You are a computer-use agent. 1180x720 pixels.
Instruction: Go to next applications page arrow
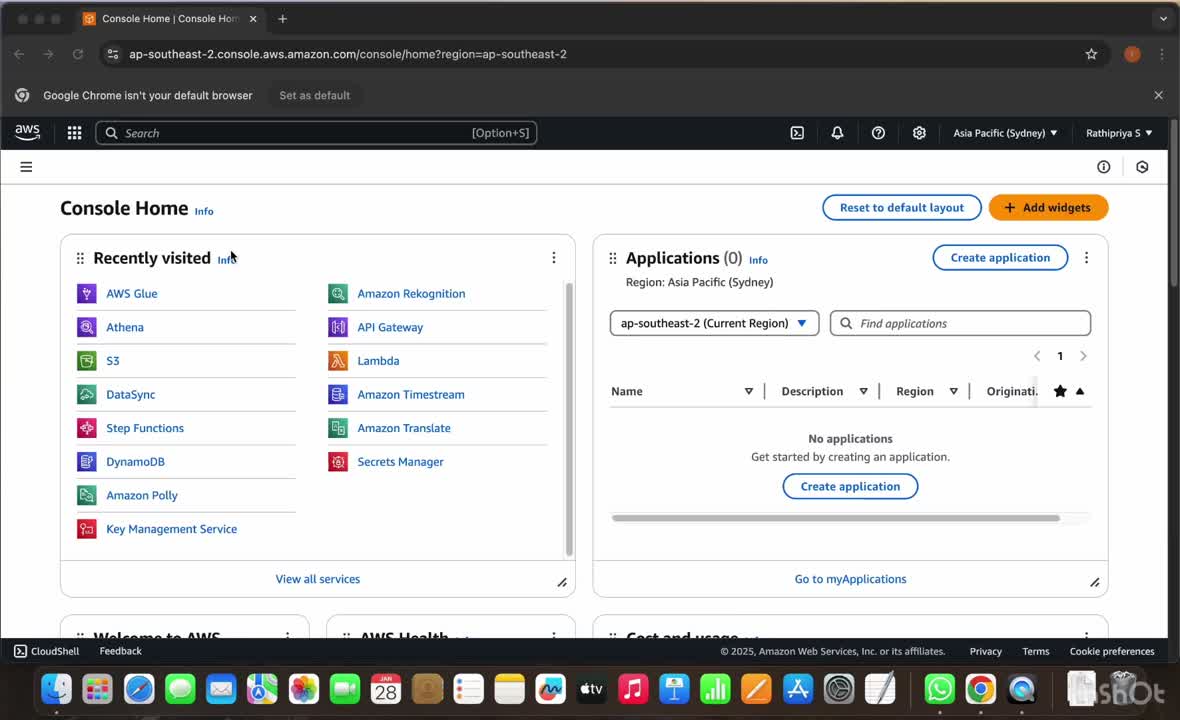(1083, 356)
